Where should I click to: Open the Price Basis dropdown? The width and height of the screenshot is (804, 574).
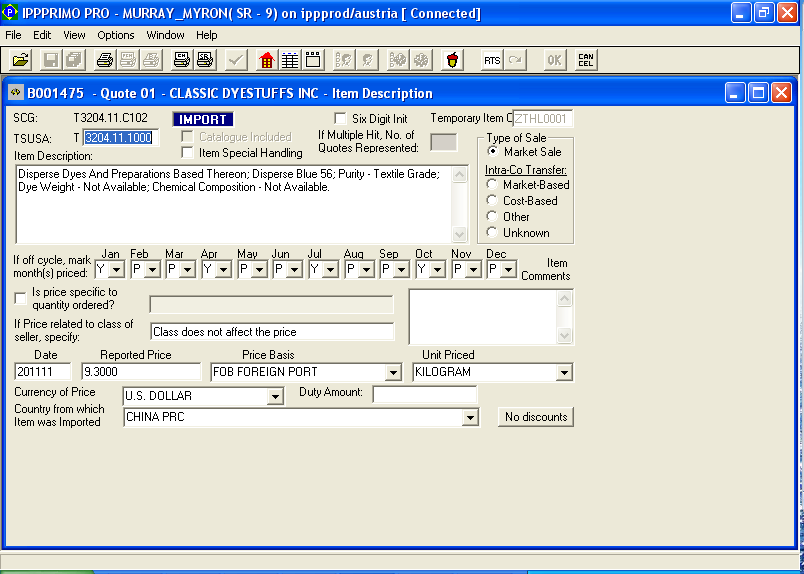click(392, 372)
